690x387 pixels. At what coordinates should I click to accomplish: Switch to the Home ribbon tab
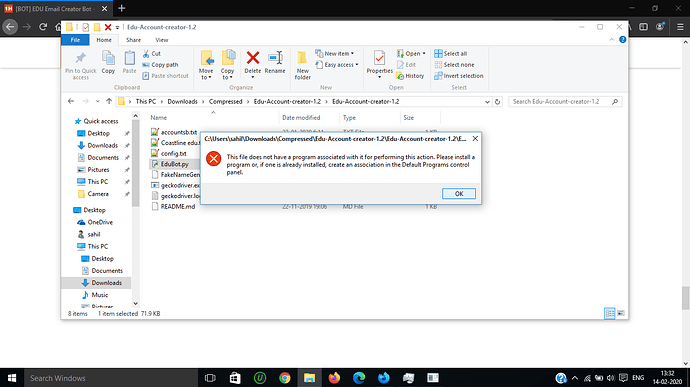click(x=104, y=40)
